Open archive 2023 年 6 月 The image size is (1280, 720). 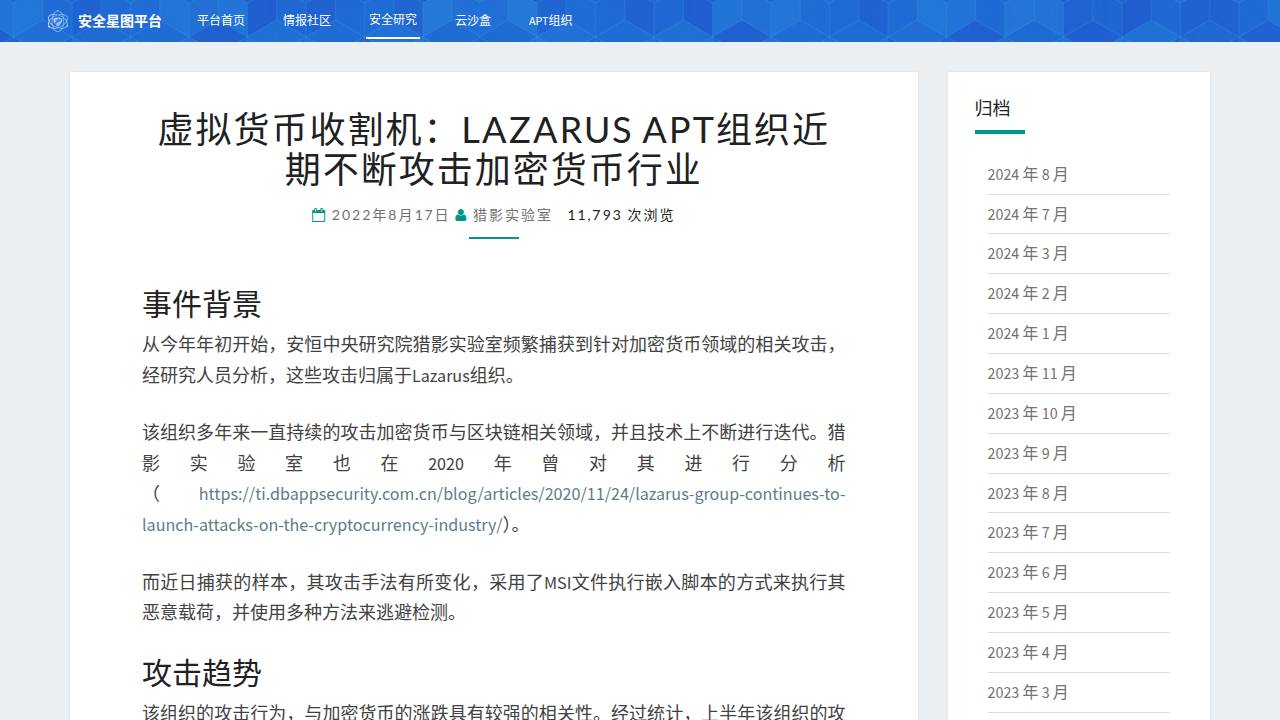click(1028, 572)
